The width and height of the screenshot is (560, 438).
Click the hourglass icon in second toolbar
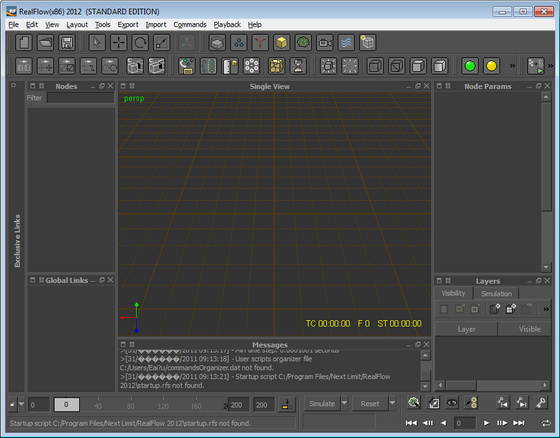pos(298,66)
